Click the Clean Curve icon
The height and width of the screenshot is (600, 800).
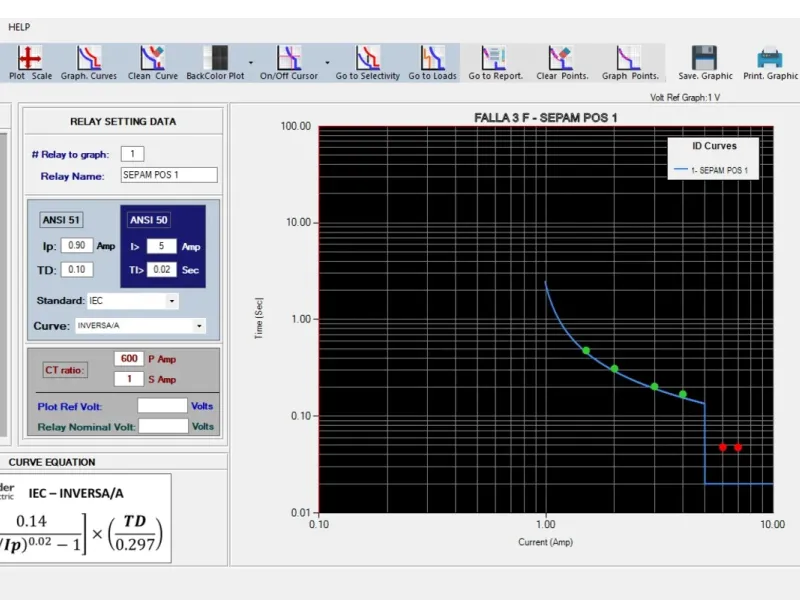pos(152,58)
